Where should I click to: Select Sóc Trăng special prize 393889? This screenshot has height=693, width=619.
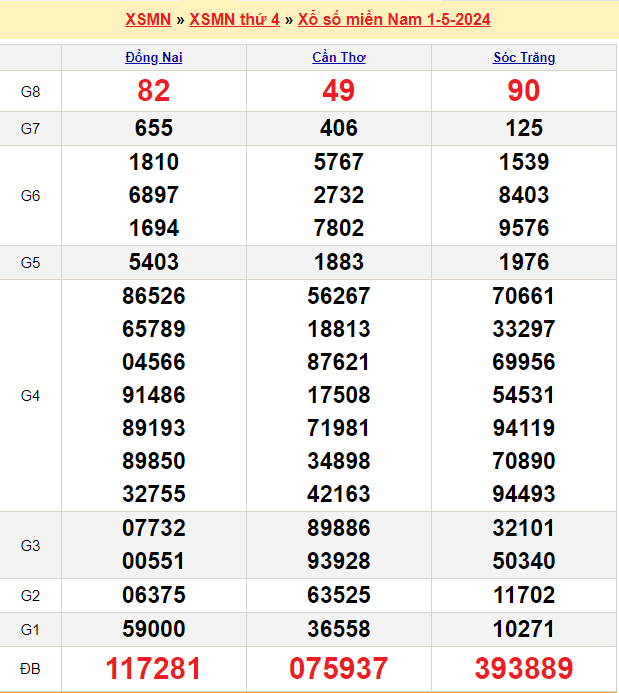[x=524, y=668]
